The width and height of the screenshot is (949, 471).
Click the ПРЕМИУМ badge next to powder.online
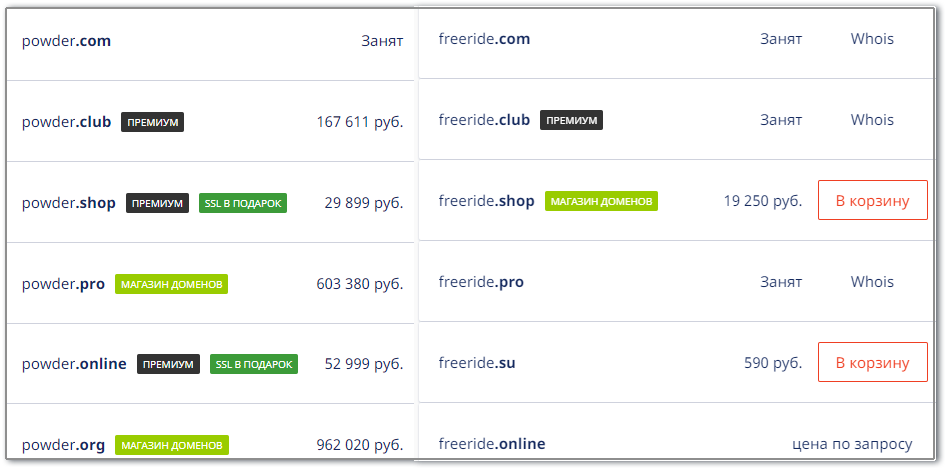tap(168, 364)
